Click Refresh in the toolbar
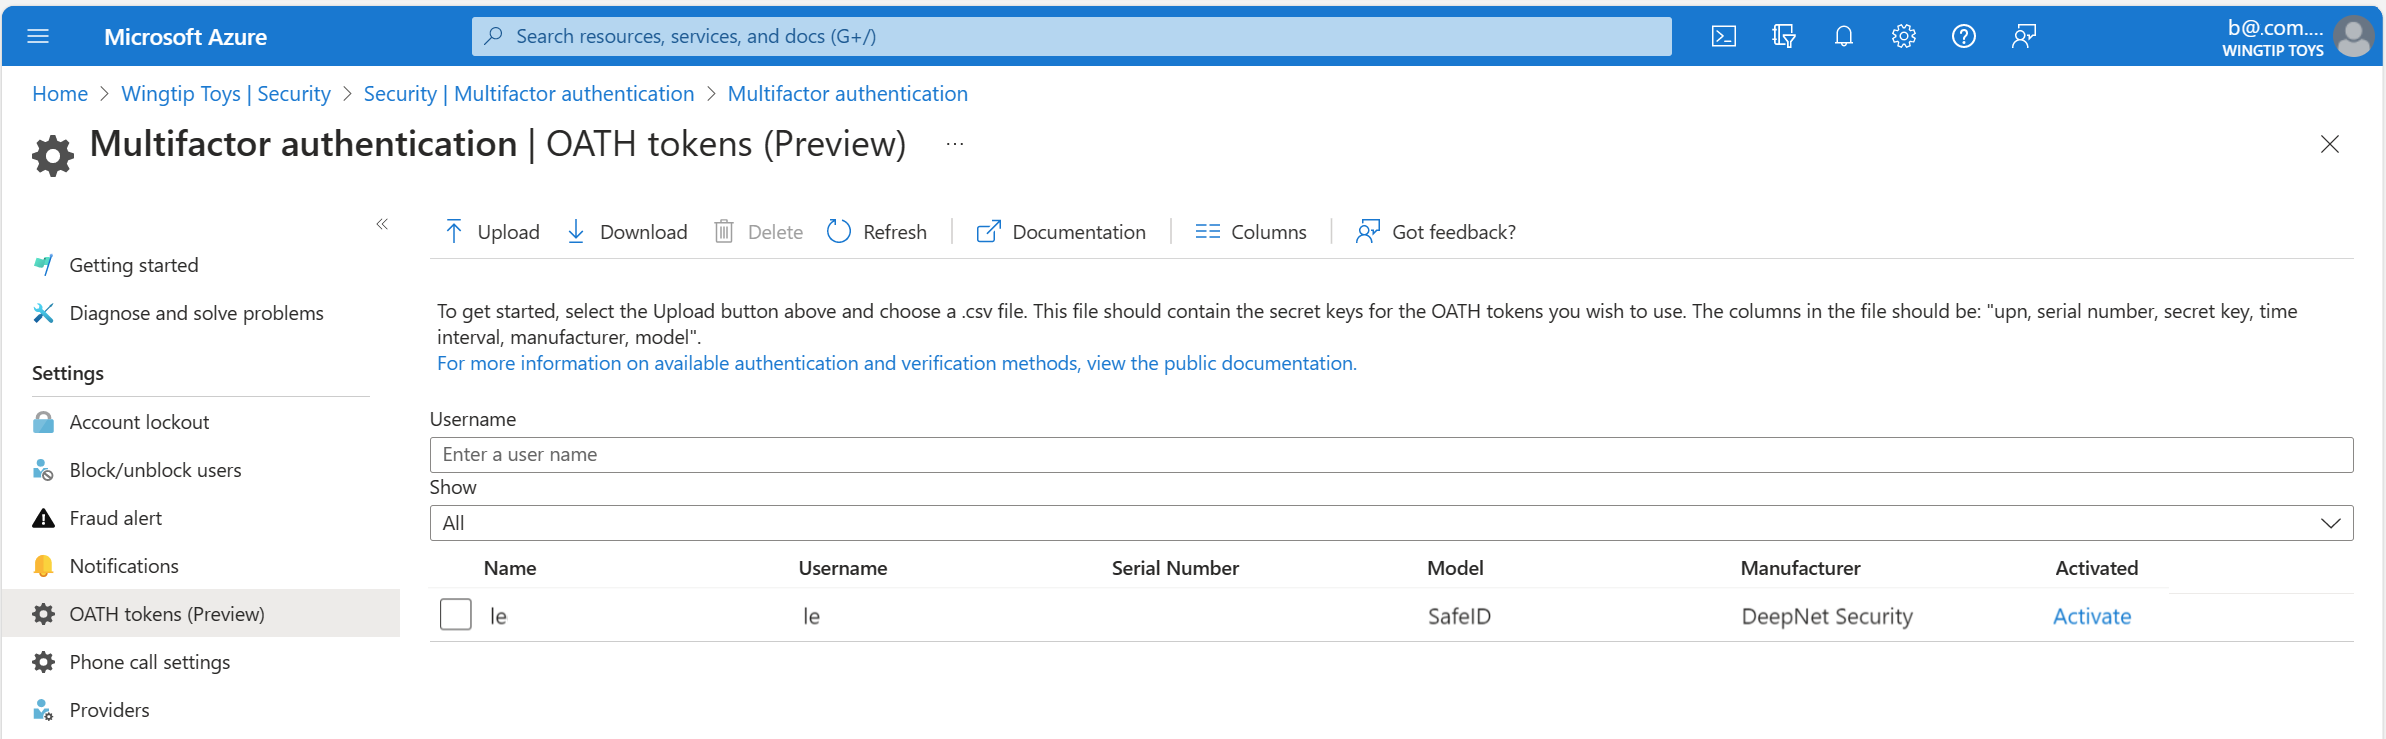 pos(877,232)
